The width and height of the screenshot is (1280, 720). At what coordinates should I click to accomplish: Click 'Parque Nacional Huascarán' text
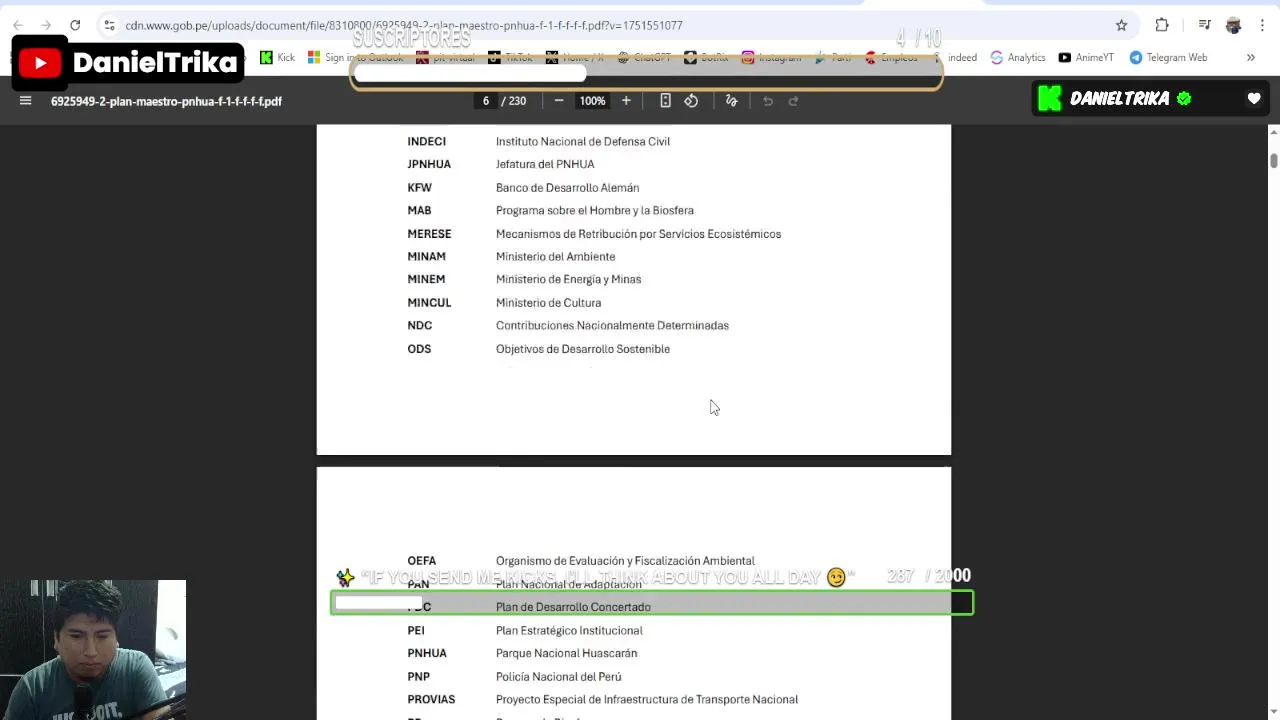coord(566,654)
